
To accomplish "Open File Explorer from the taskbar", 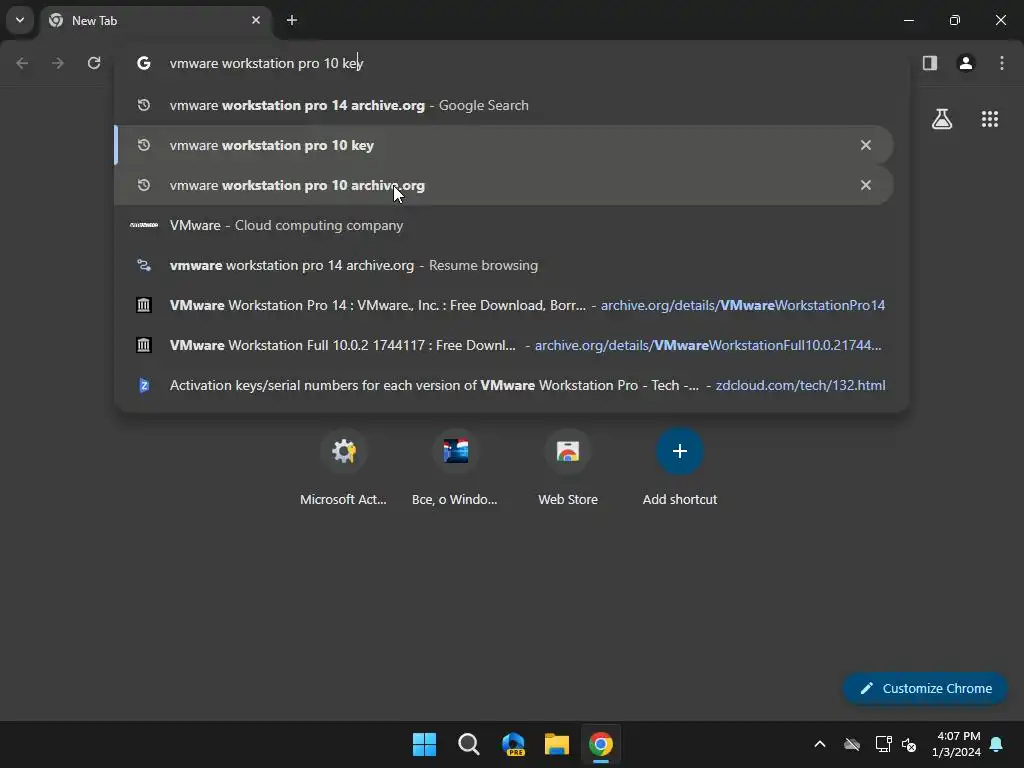I will [x=556, y=744].
